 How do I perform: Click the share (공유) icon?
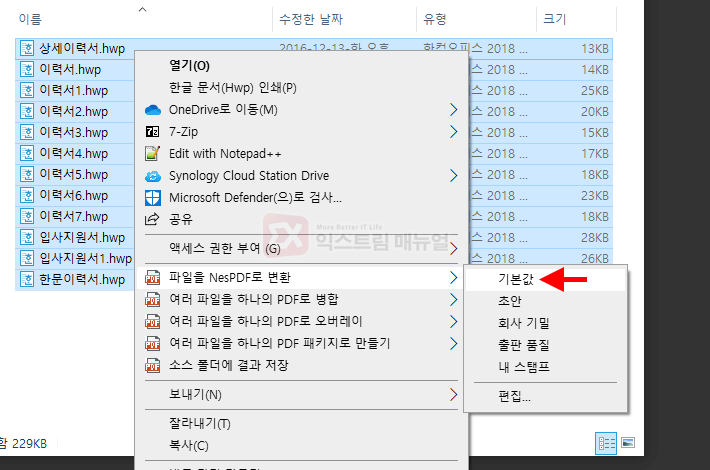pyautogui.click(x=152, y=219)
